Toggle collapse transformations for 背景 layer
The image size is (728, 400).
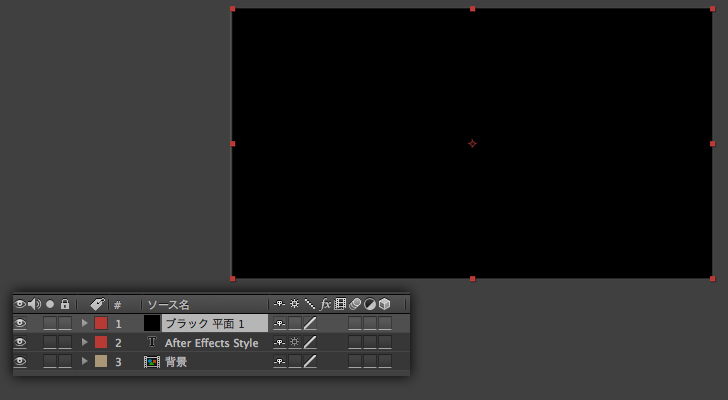(x=295, y=361)
